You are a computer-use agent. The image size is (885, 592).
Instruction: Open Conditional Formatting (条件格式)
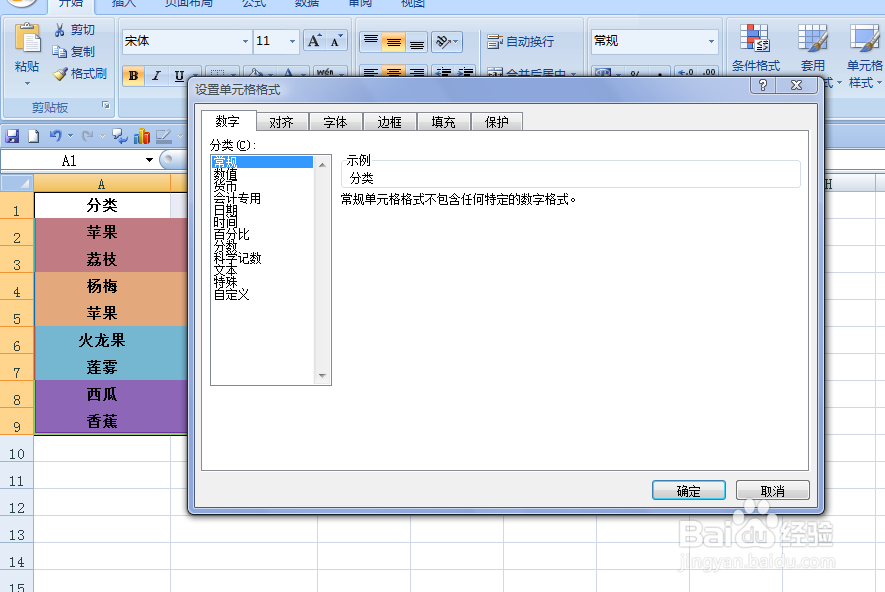click(x=756, y=48)
